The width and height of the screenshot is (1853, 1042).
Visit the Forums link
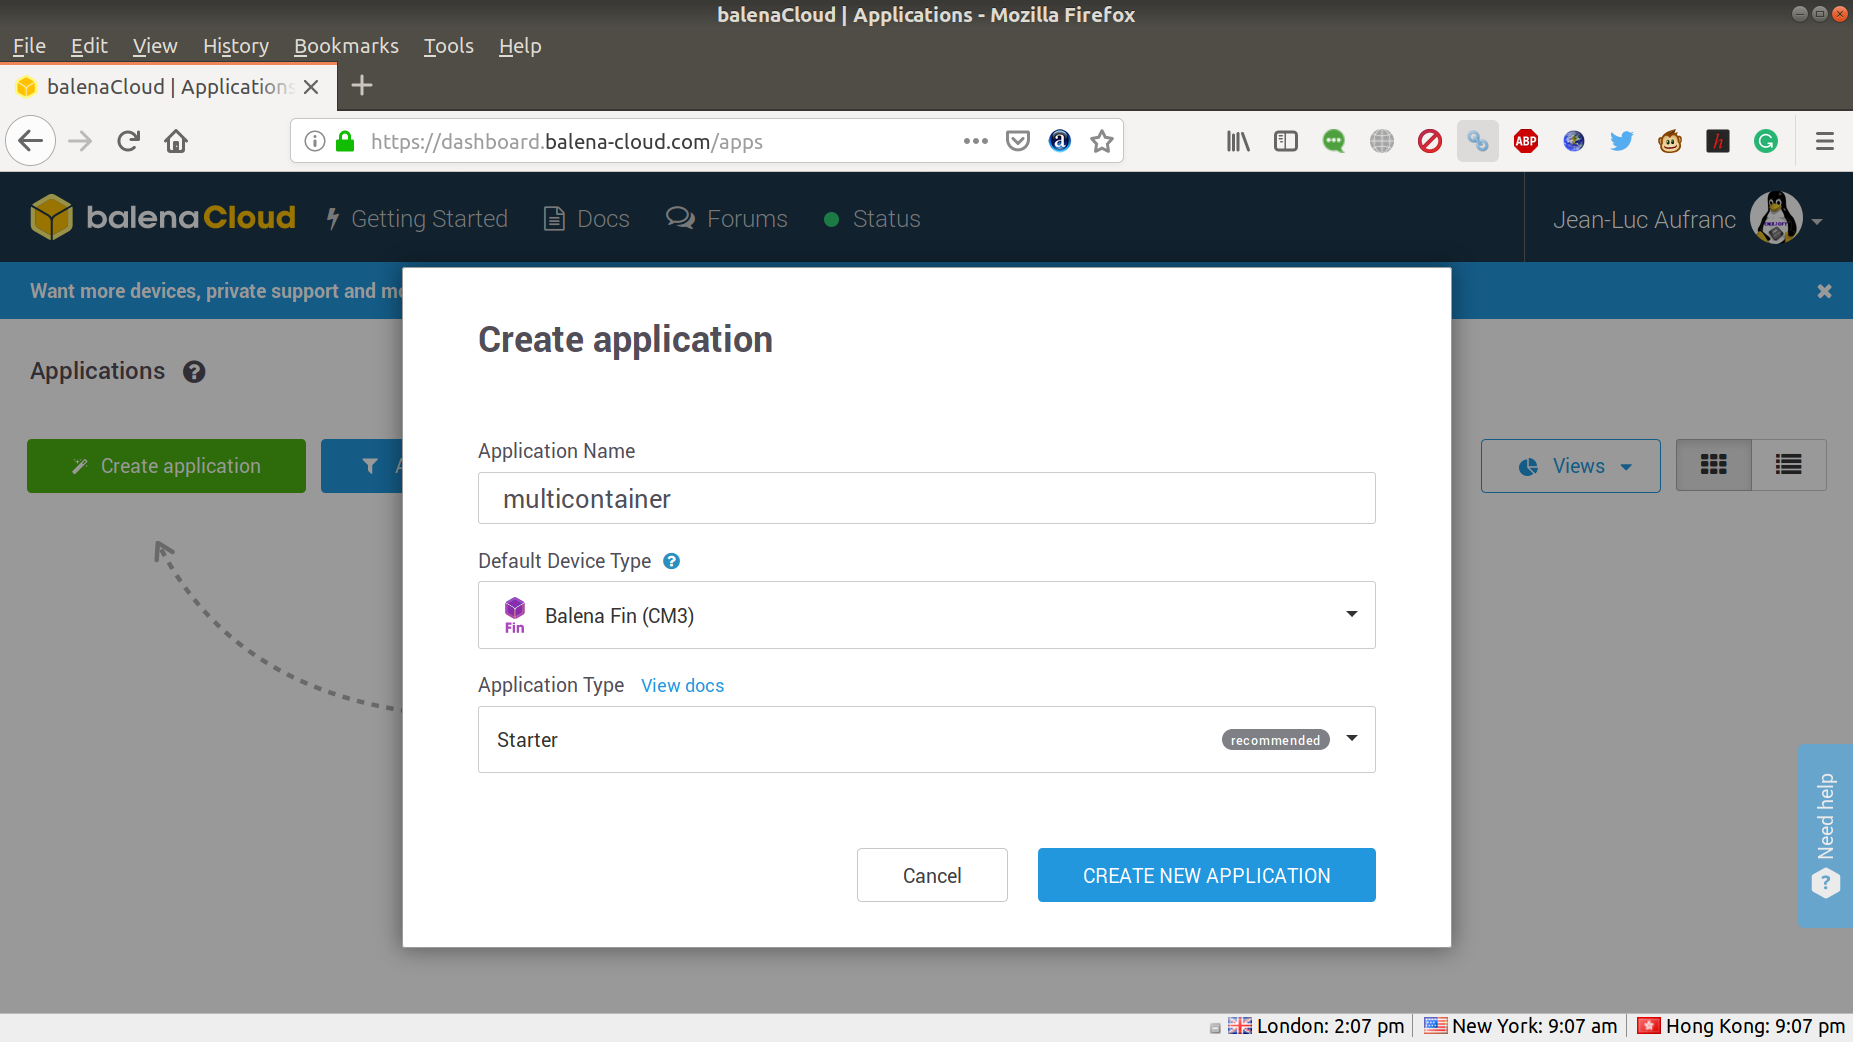point(727,219)
